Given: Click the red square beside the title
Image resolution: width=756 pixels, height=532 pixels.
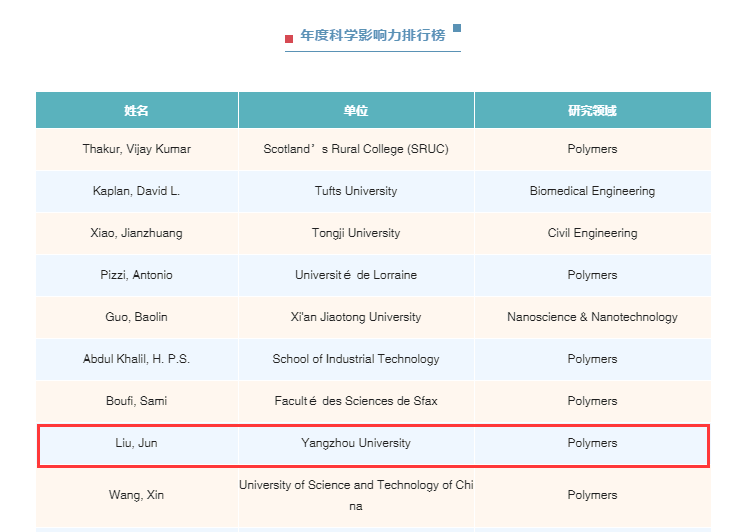Looking at the screenshot, I should 289,39.
